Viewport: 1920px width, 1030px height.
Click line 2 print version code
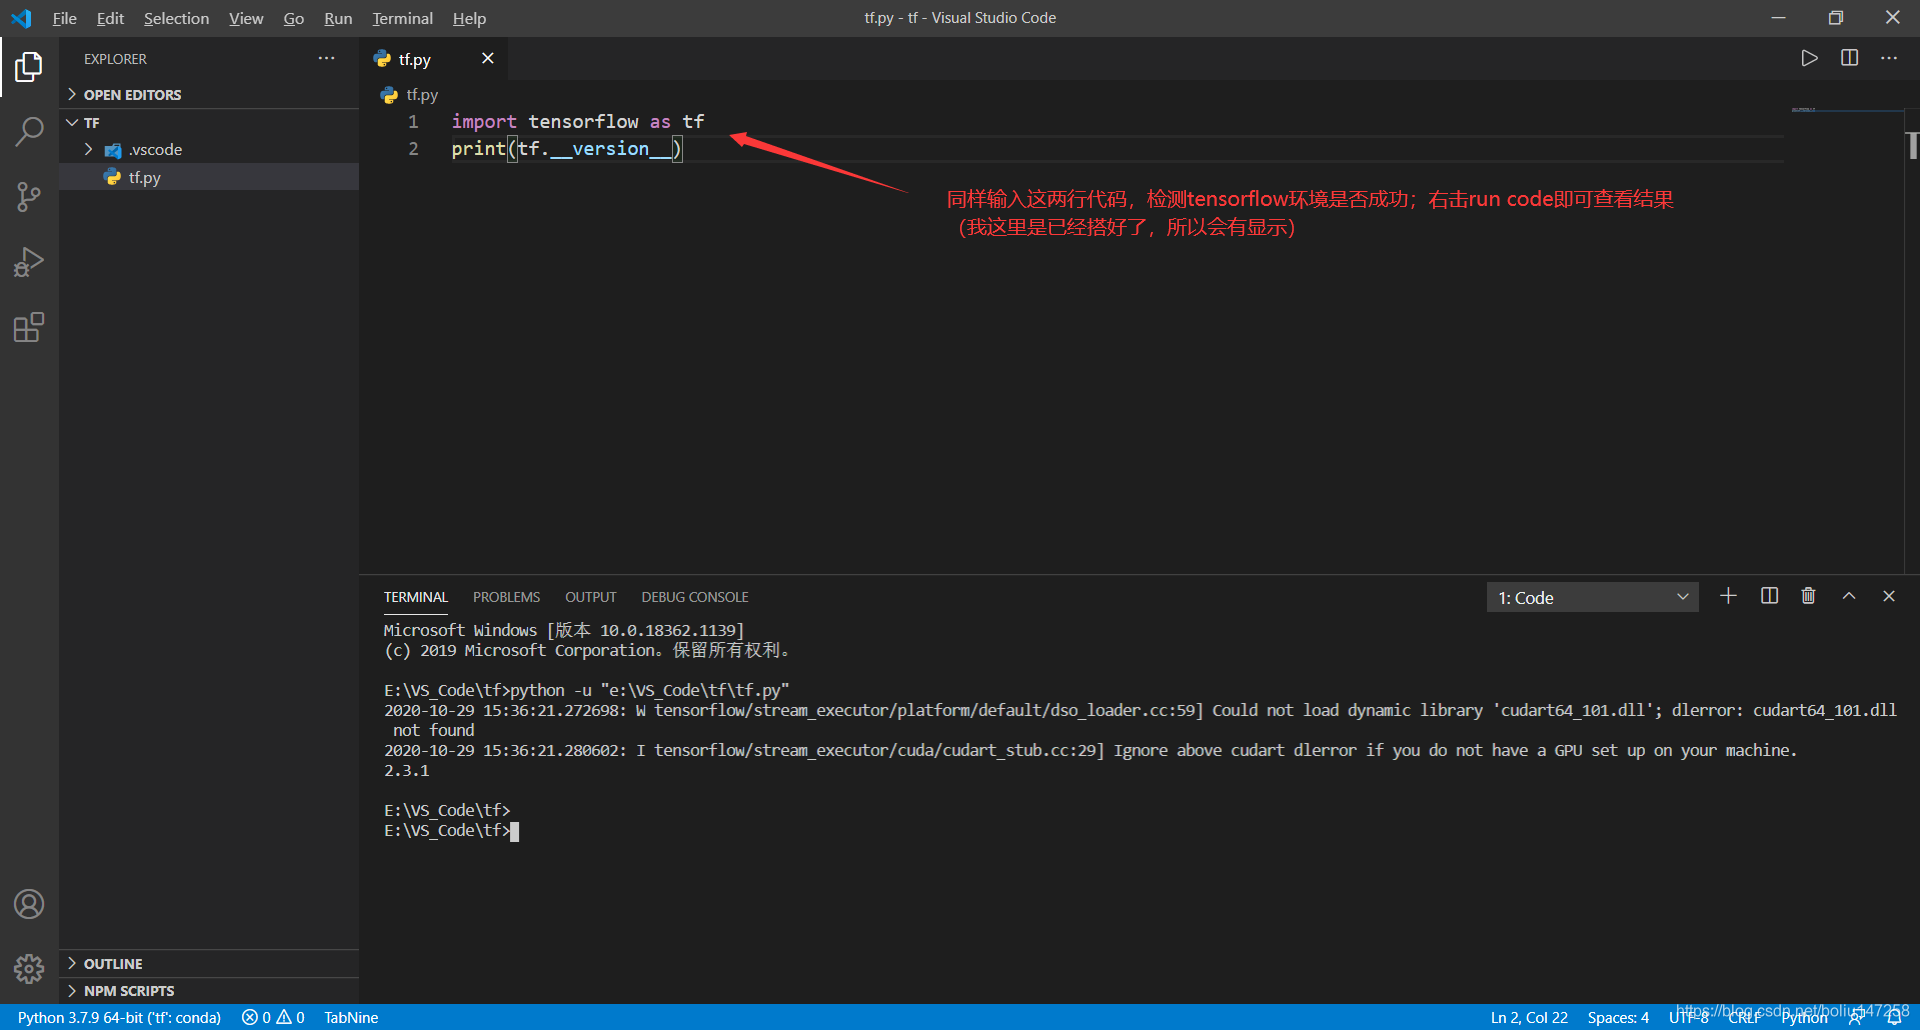[x=566, y=148]
